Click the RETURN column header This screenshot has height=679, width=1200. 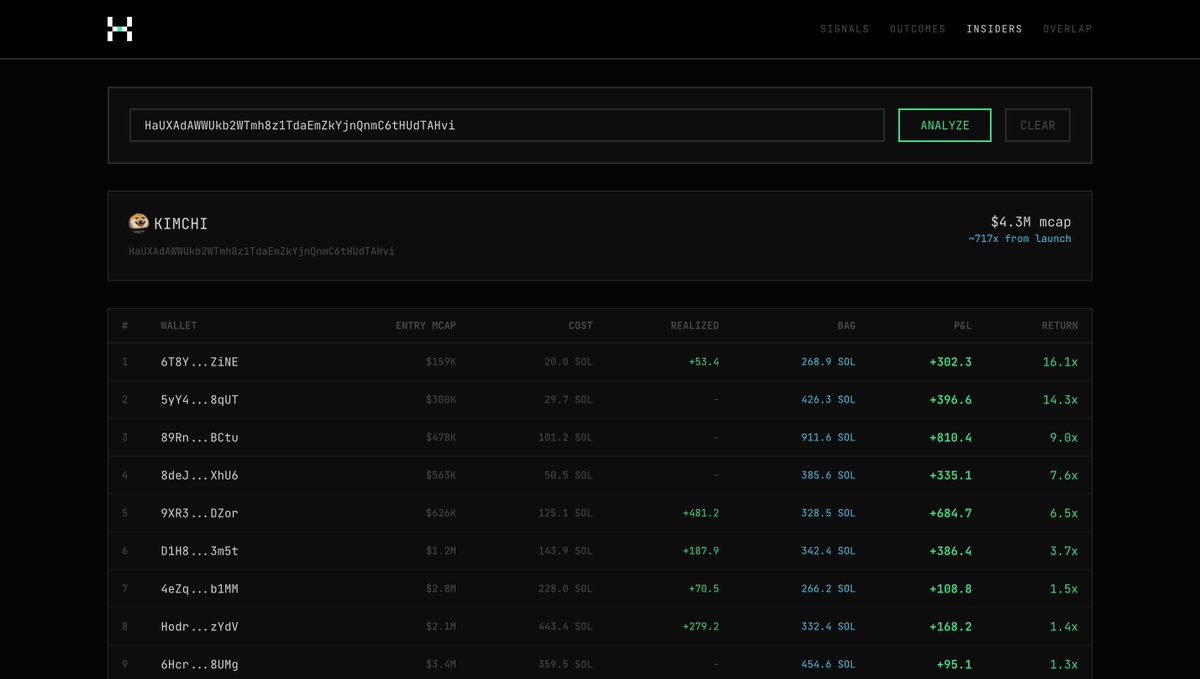pos(1059,326)
